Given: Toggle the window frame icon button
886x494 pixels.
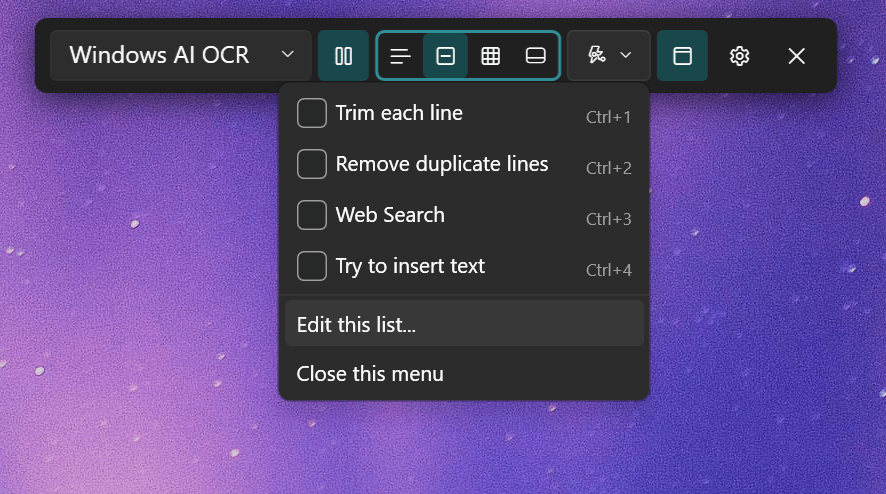Looking at the screenshot, I should pos(682,56).
